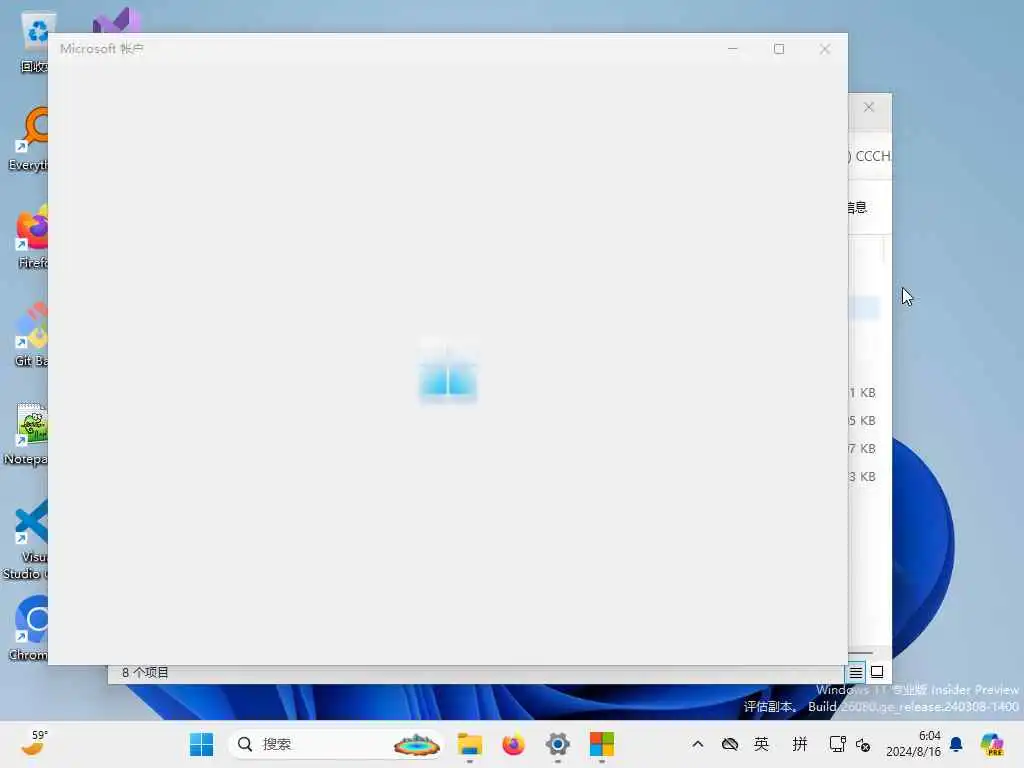Open notifications bell icon
Image resolution: width=1024 pixels, height=768 pixels.
tap(956, 744)
